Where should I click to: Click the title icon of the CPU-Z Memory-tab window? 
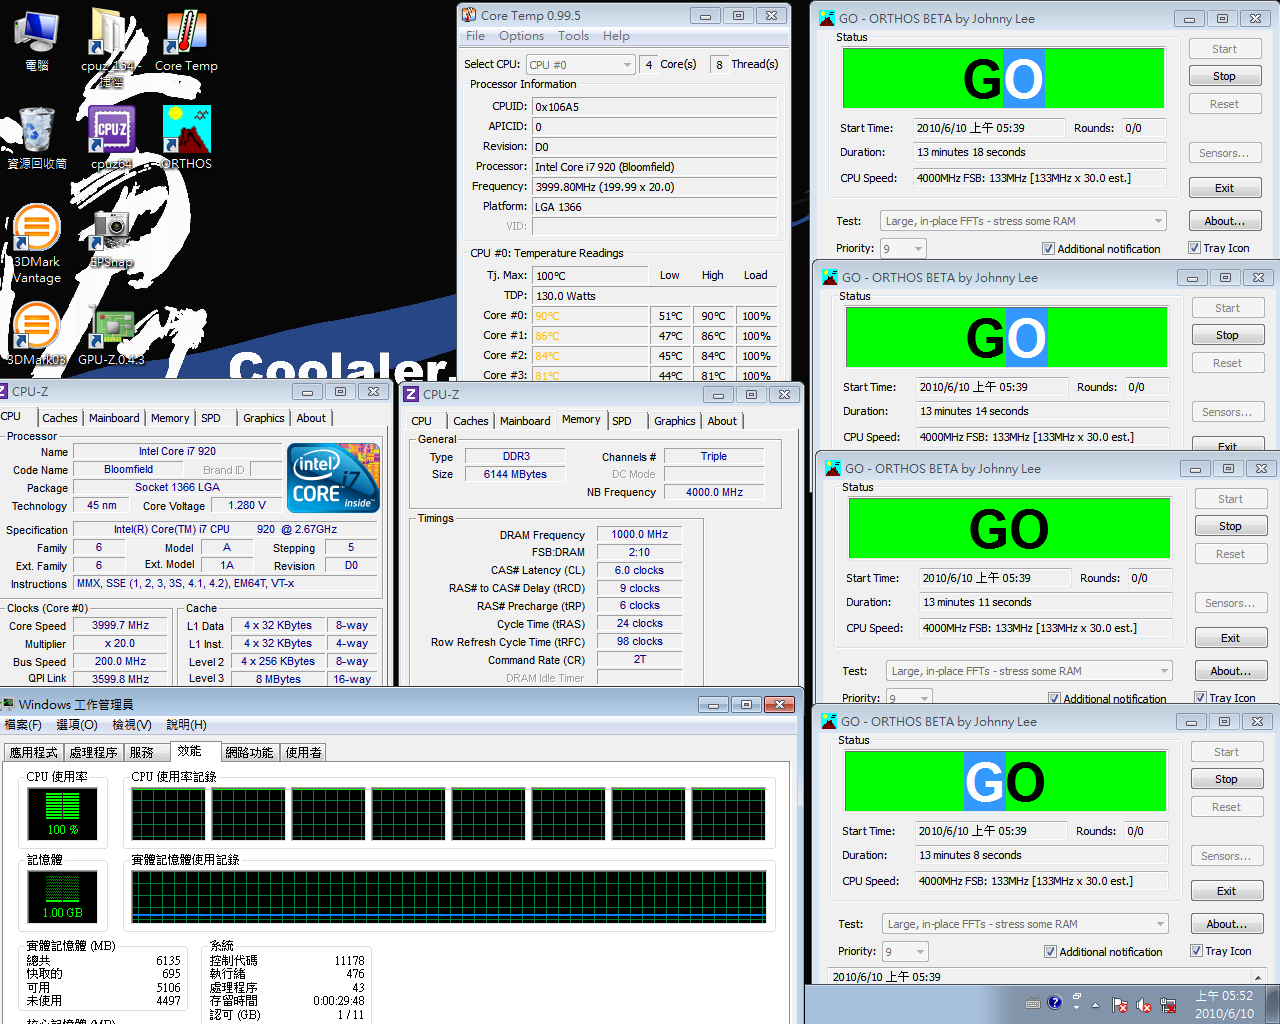pyautogui.click(x=411, y=394)
